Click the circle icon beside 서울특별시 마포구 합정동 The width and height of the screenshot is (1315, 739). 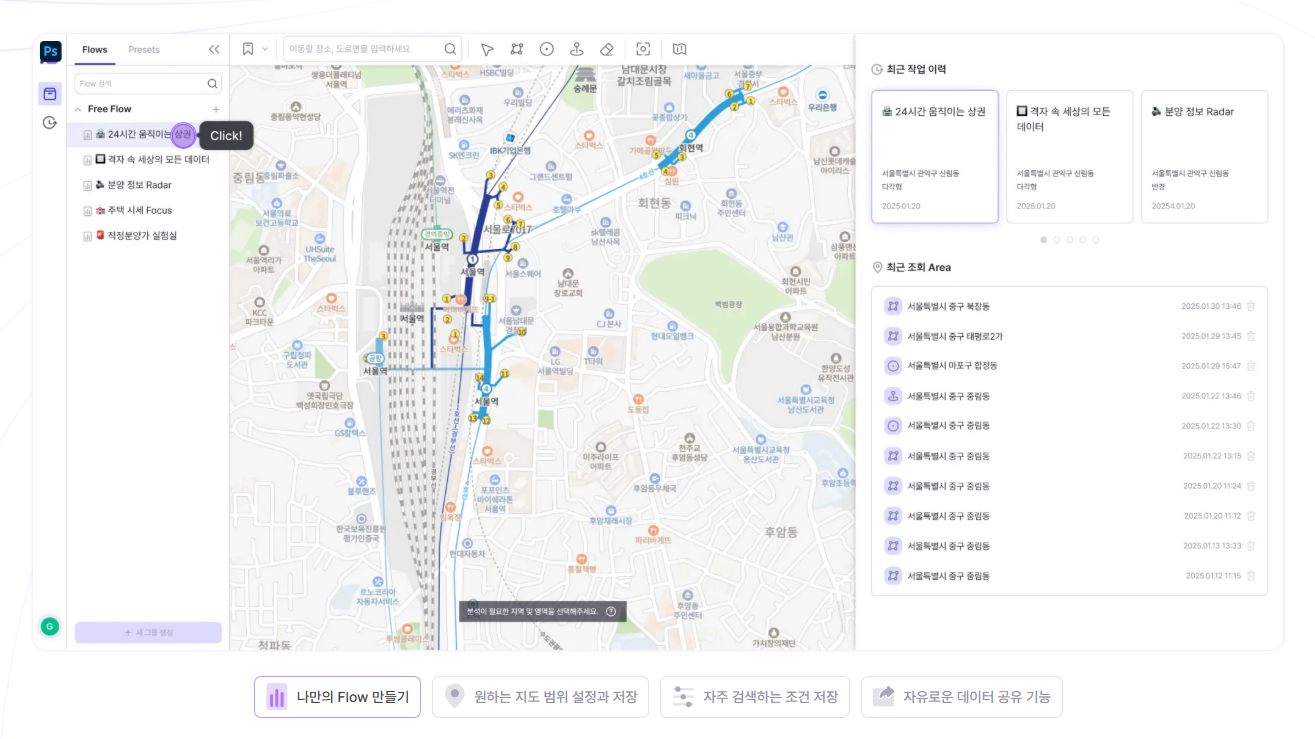click(x=893, y=366)
